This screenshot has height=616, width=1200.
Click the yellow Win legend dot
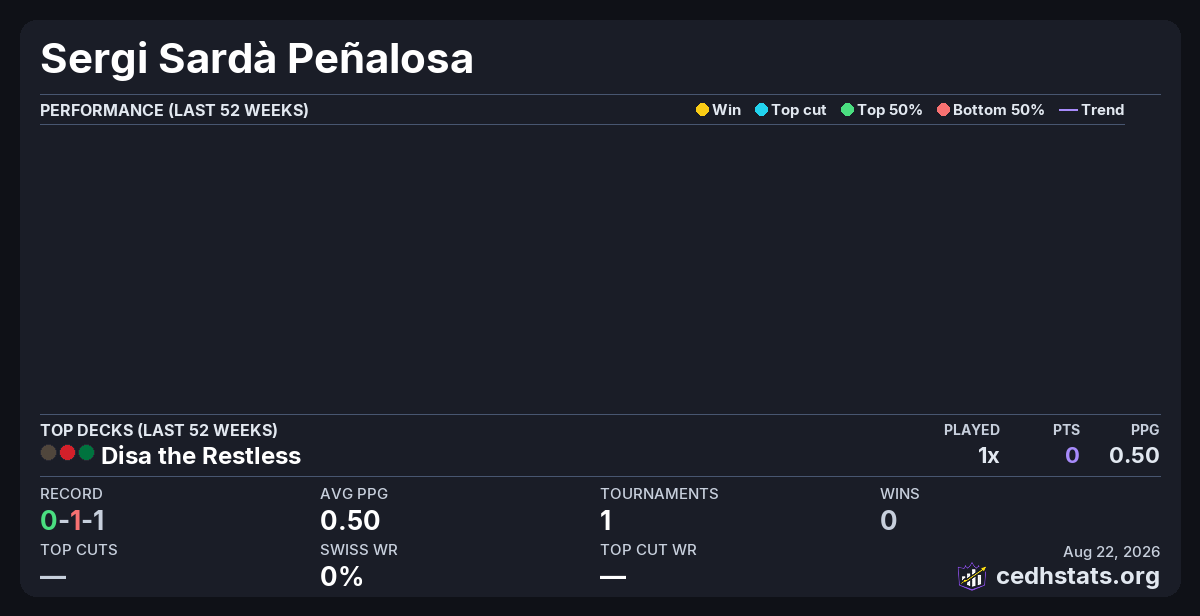pyautogui.click(x=702, y=110)
